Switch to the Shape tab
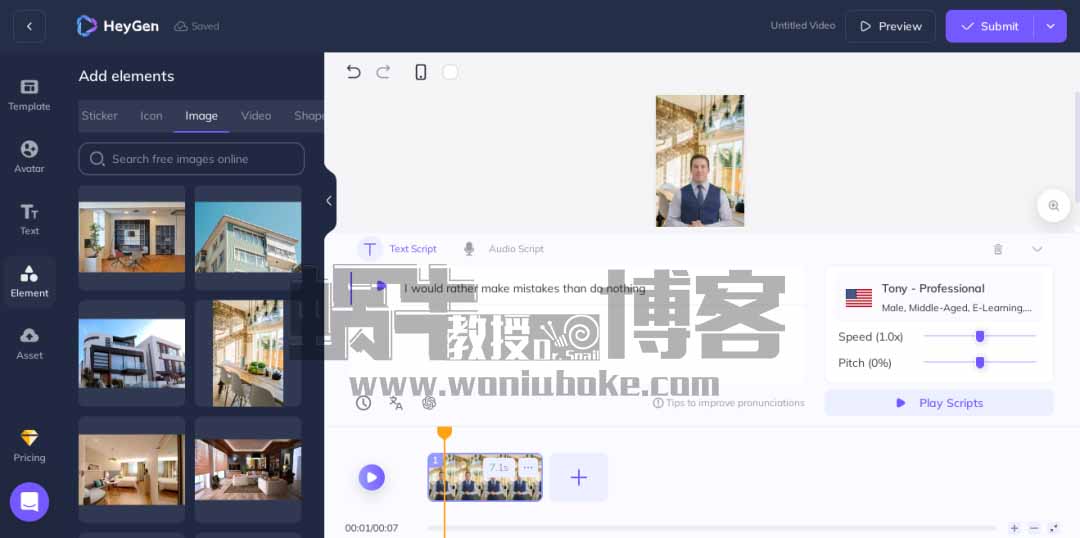This screenshot has width=1080, height=538. (x=308, y=116)
